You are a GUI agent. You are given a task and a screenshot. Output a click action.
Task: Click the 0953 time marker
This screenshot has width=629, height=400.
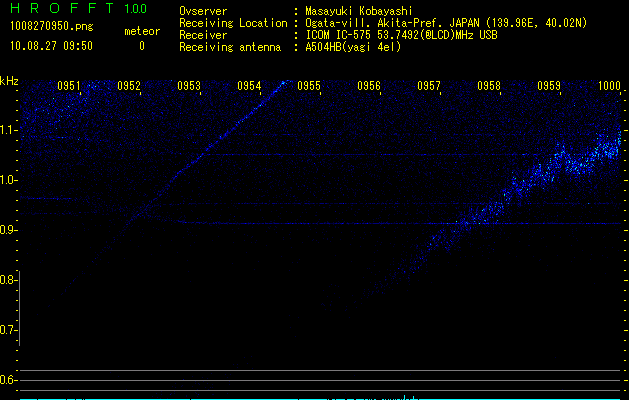pyautogui.click(x=189, y=86)
